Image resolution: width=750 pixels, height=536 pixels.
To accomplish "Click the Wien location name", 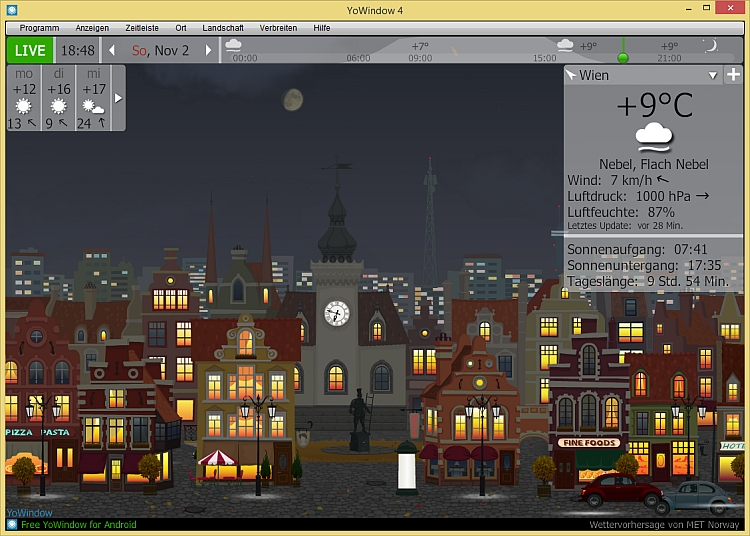I will (x=594, y=76).
